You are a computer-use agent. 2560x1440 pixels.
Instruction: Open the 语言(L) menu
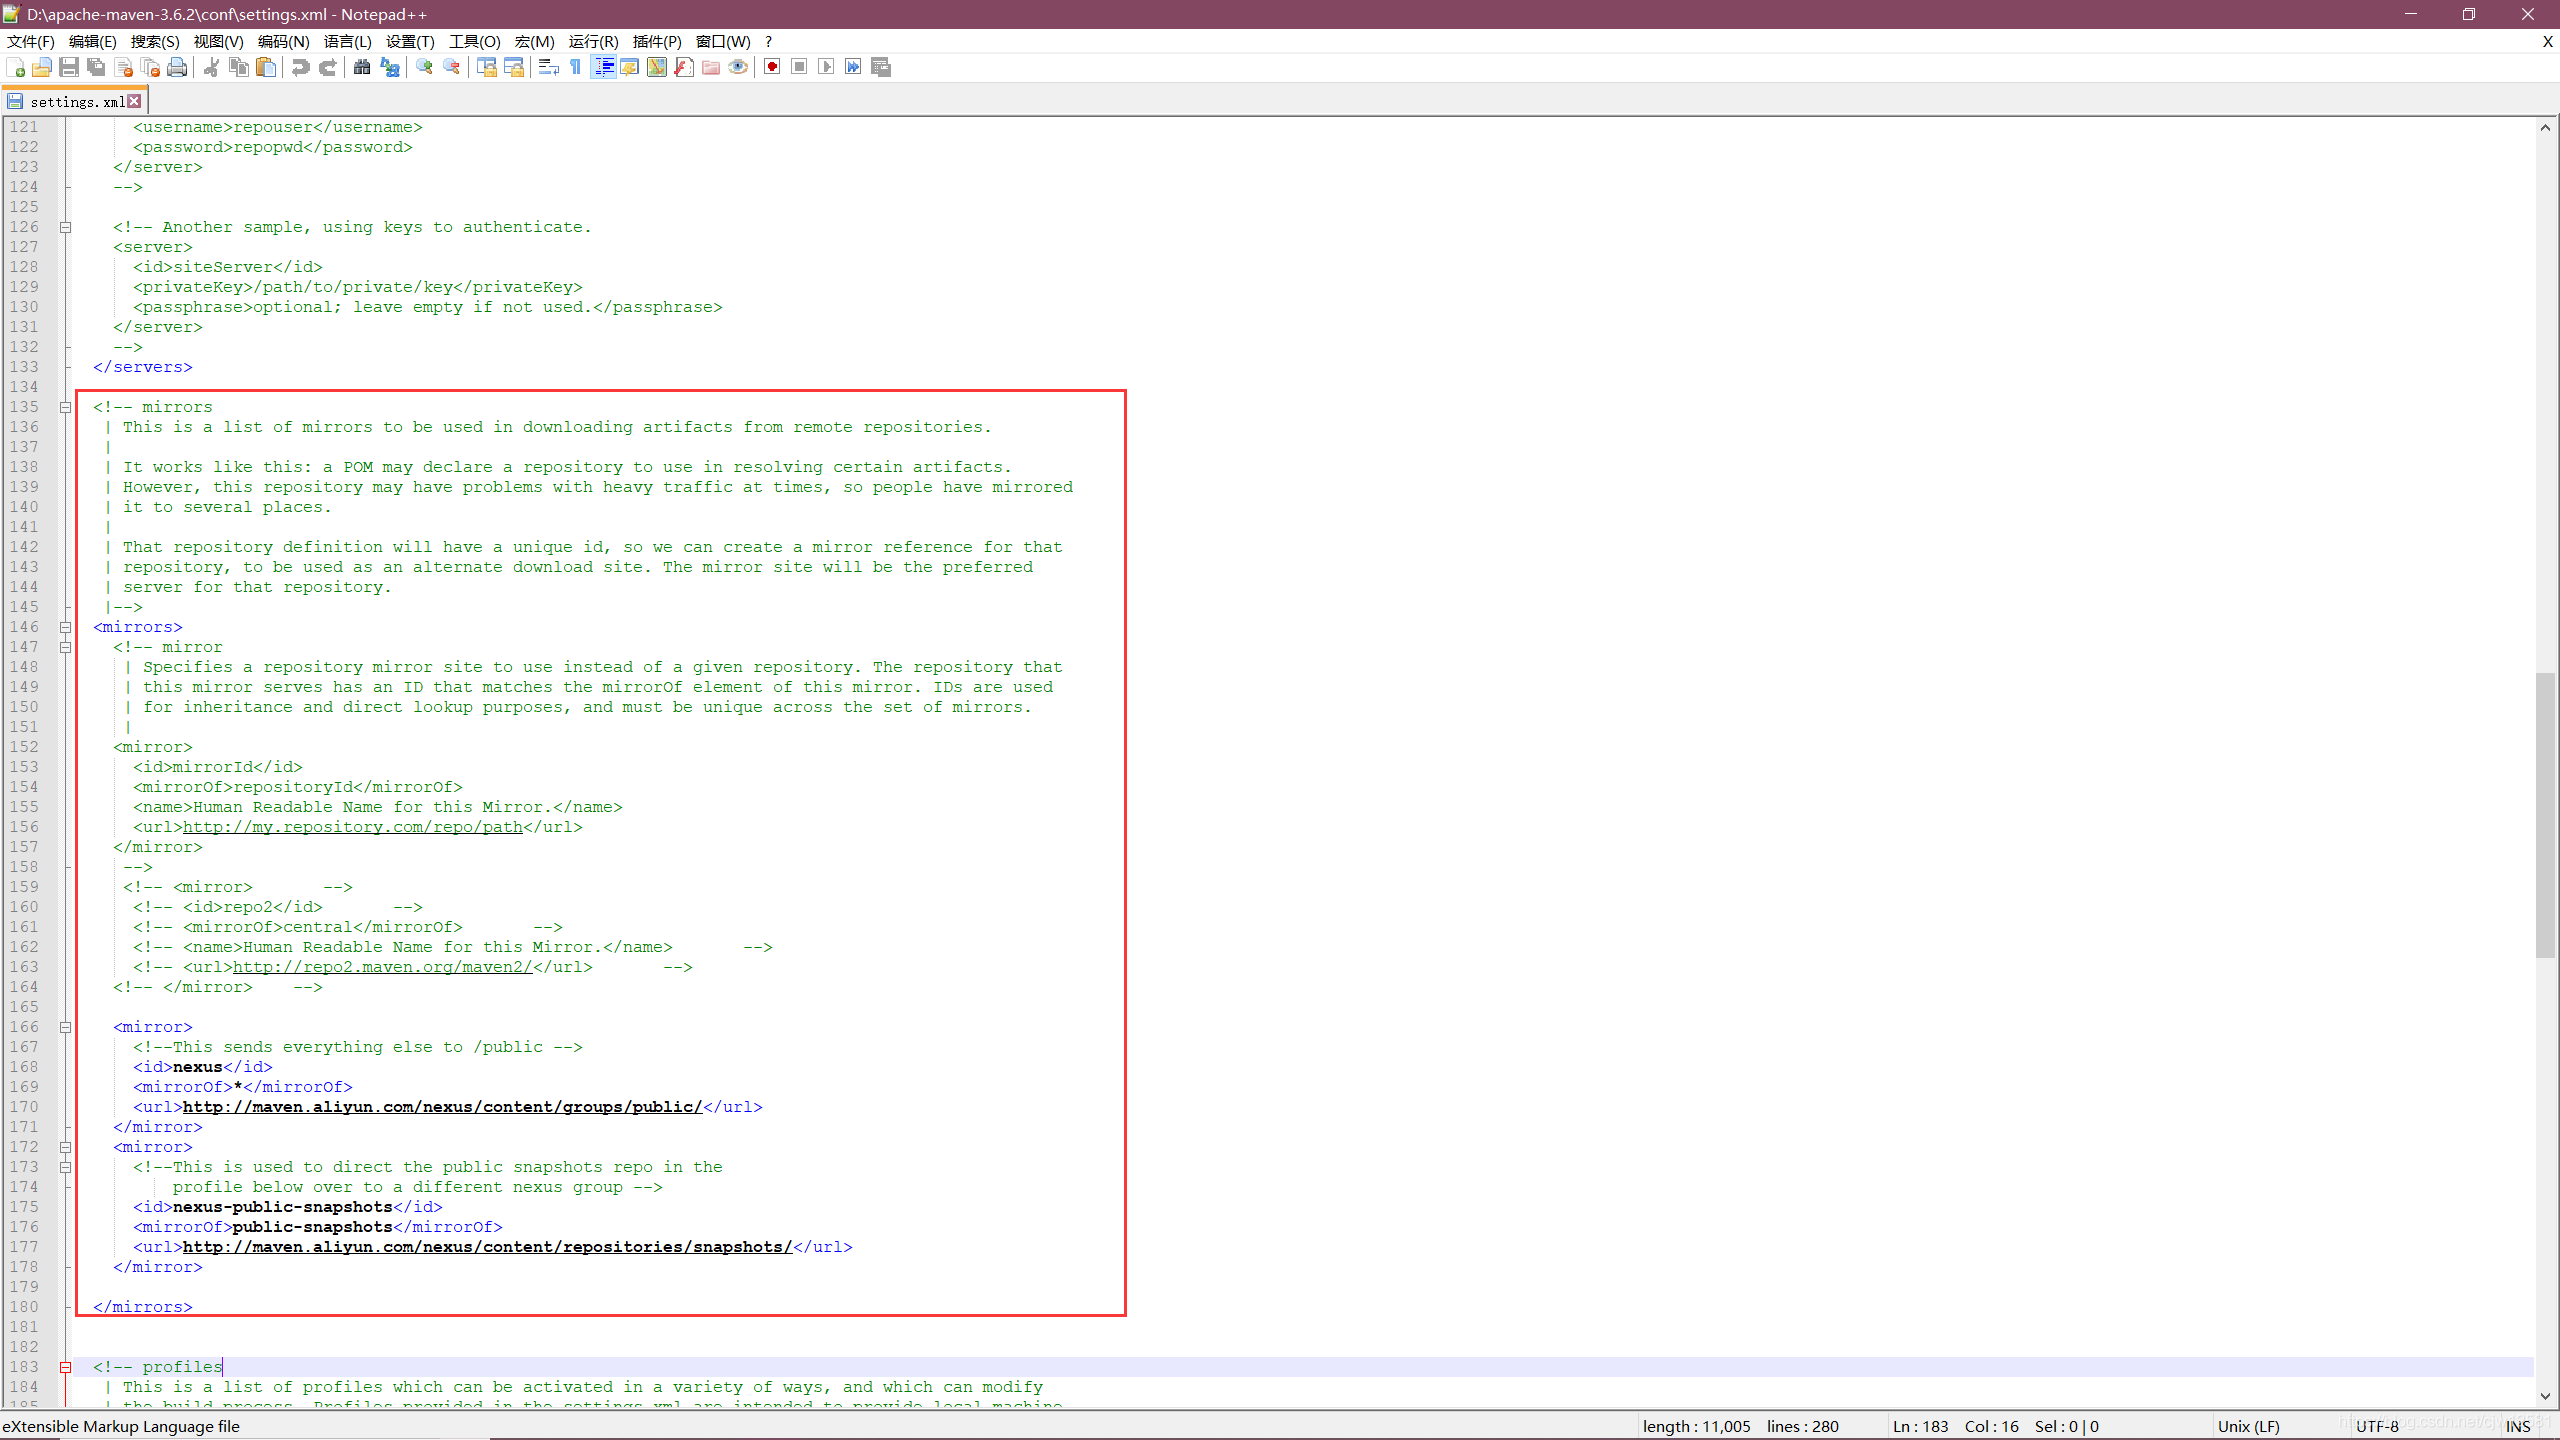click(347, 41)
